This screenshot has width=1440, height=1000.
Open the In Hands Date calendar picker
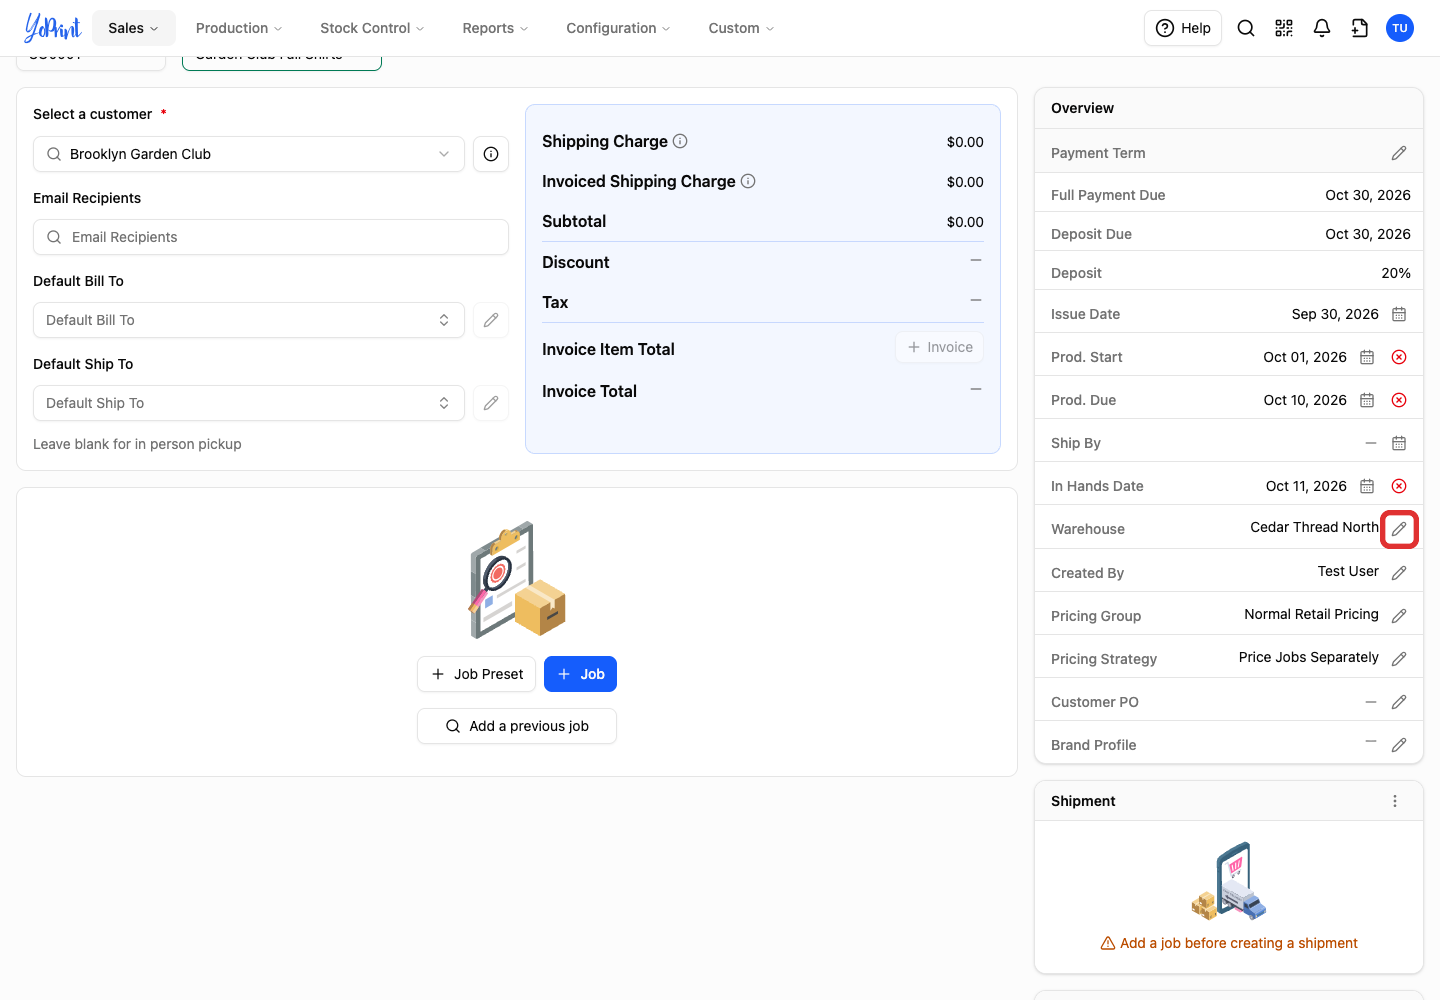point(1367,486)
